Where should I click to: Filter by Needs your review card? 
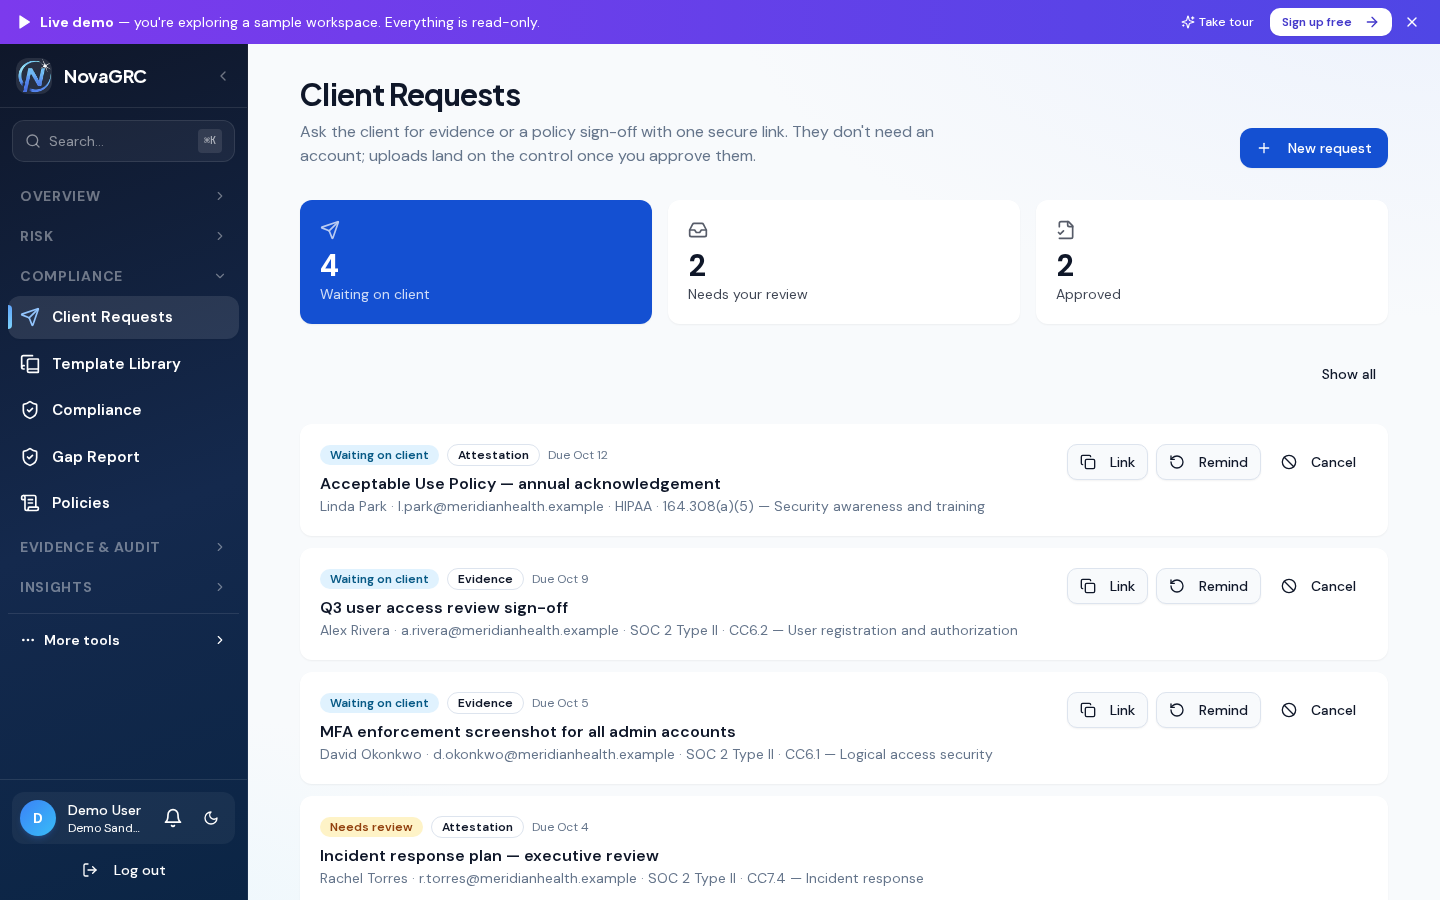pos(844,262)
